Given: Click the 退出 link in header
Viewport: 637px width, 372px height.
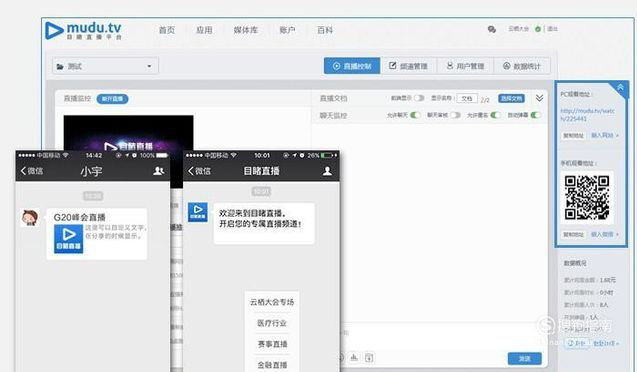Looking at the screenshot, I should coord(552,29).
